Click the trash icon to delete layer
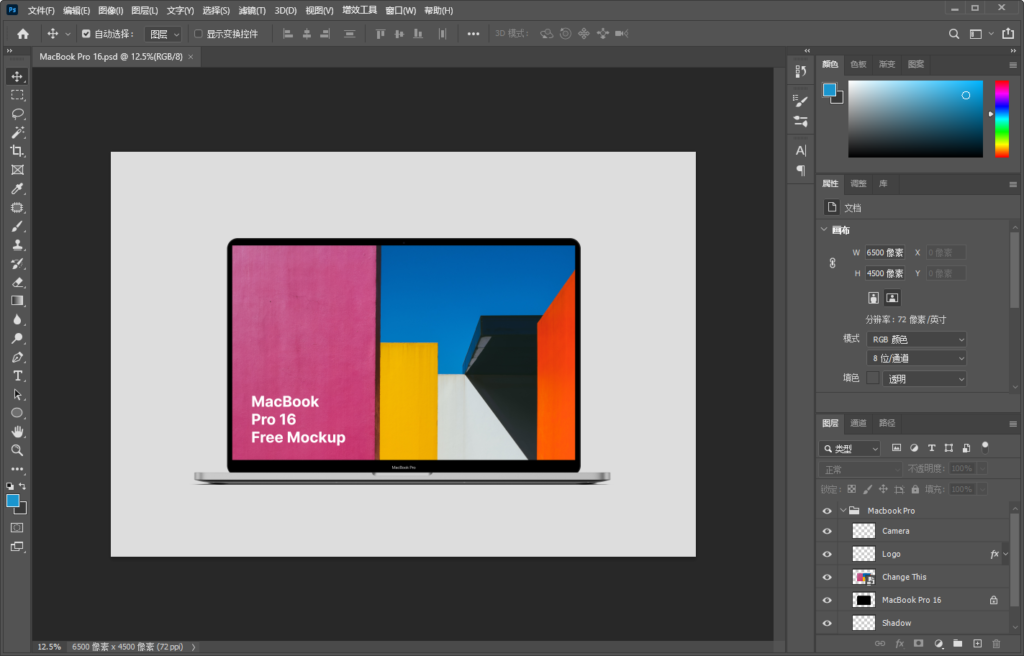 [996, 644]
